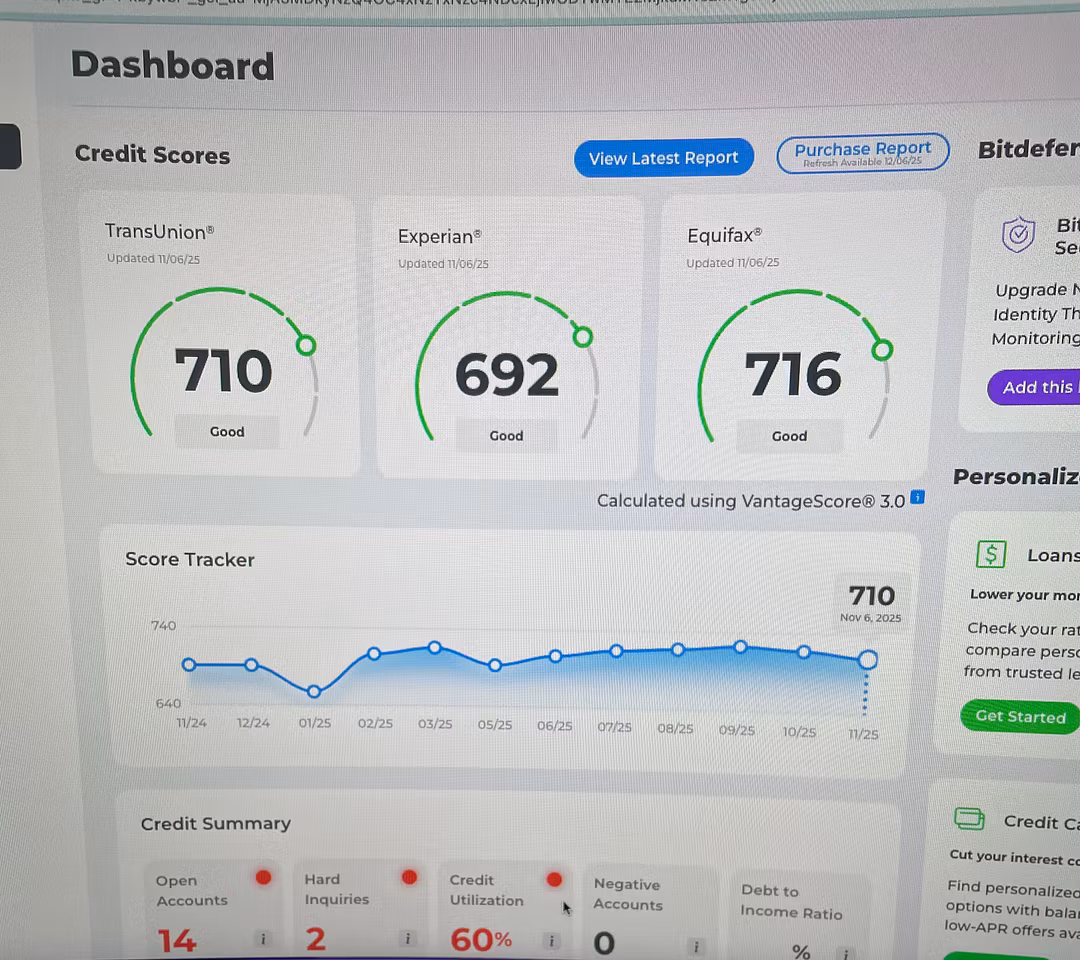The width and height of the screenshot is (1080, 960).
Task: Click the 01/25 data point on Score Tracker
Action: tap(314, 691)
